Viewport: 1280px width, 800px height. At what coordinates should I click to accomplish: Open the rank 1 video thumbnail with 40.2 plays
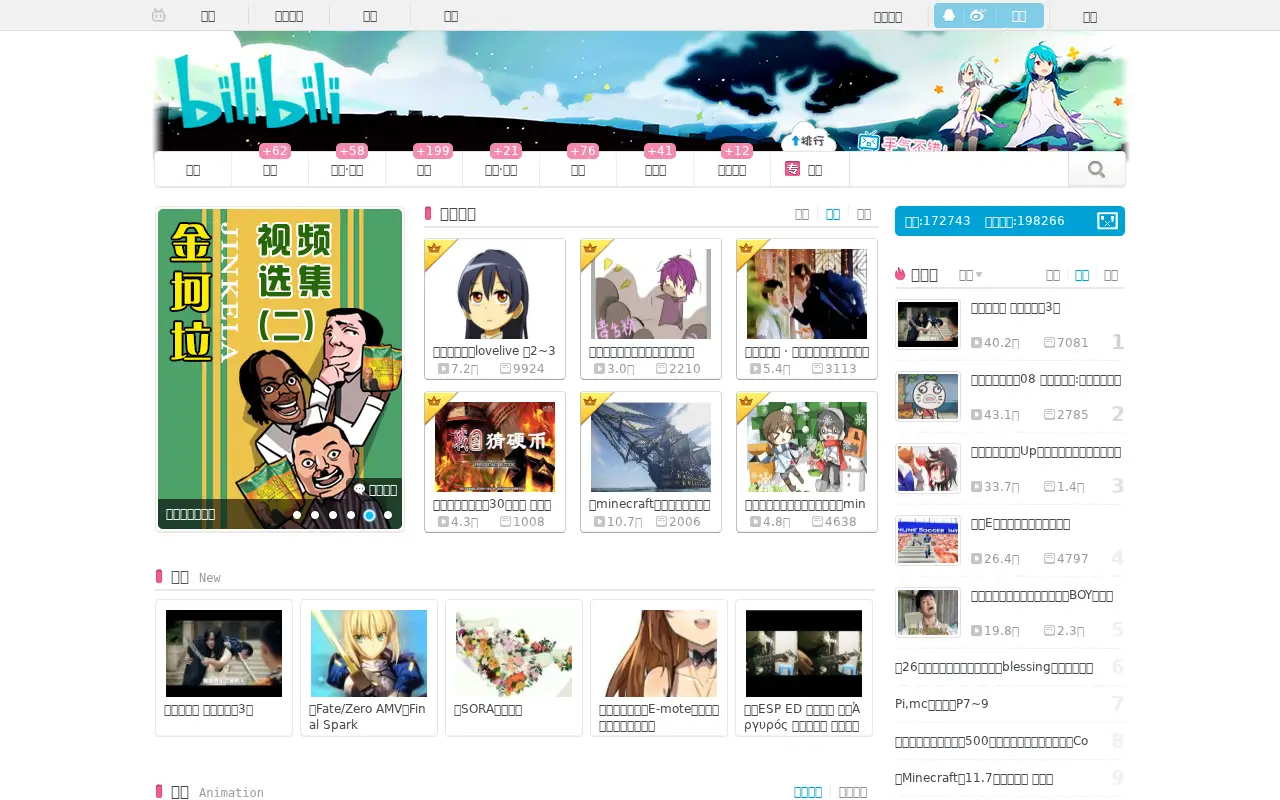928,324
